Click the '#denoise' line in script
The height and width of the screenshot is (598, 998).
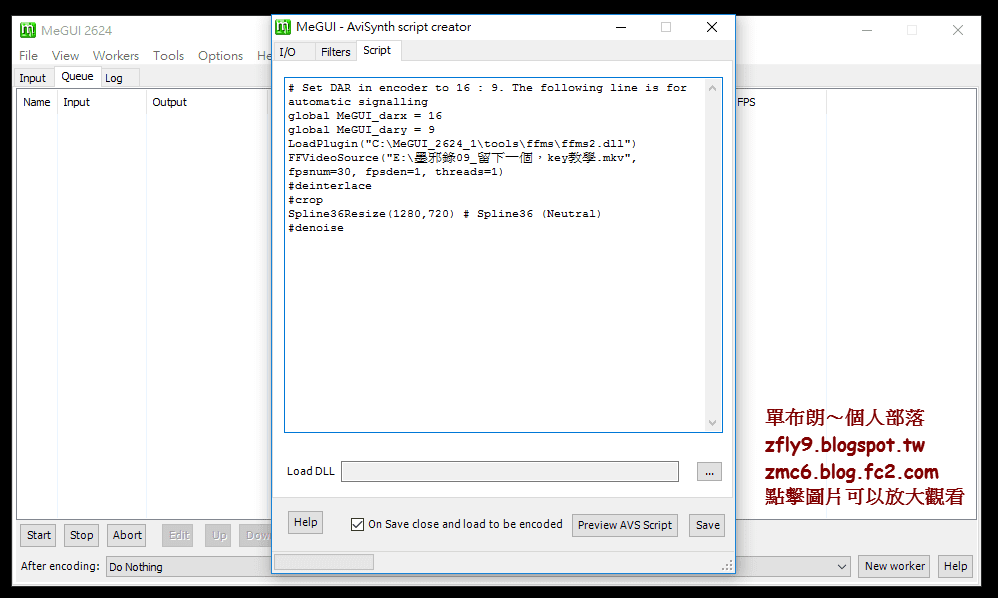[x=316, y=228]
